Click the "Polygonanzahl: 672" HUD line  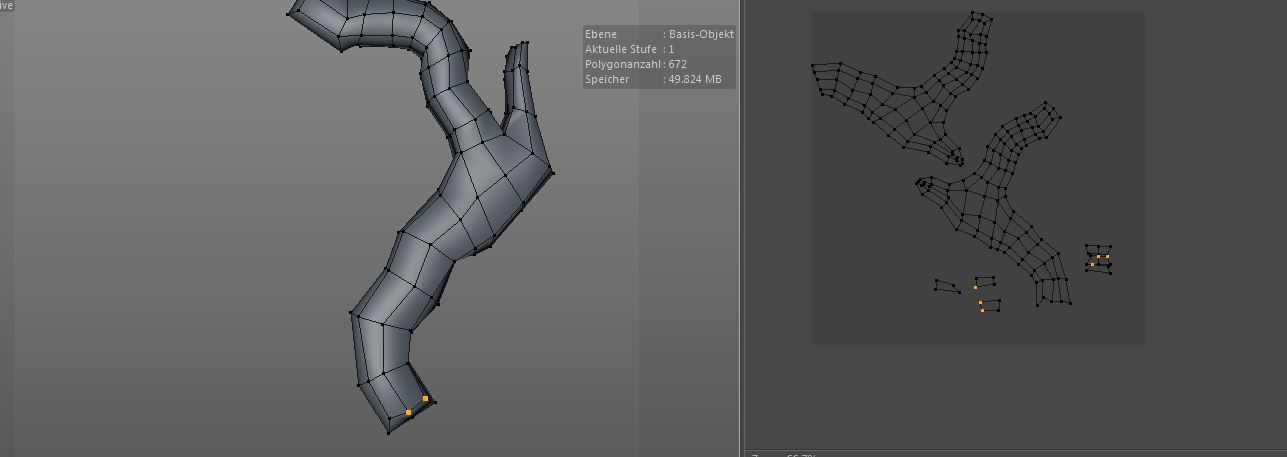pos(636,64)
